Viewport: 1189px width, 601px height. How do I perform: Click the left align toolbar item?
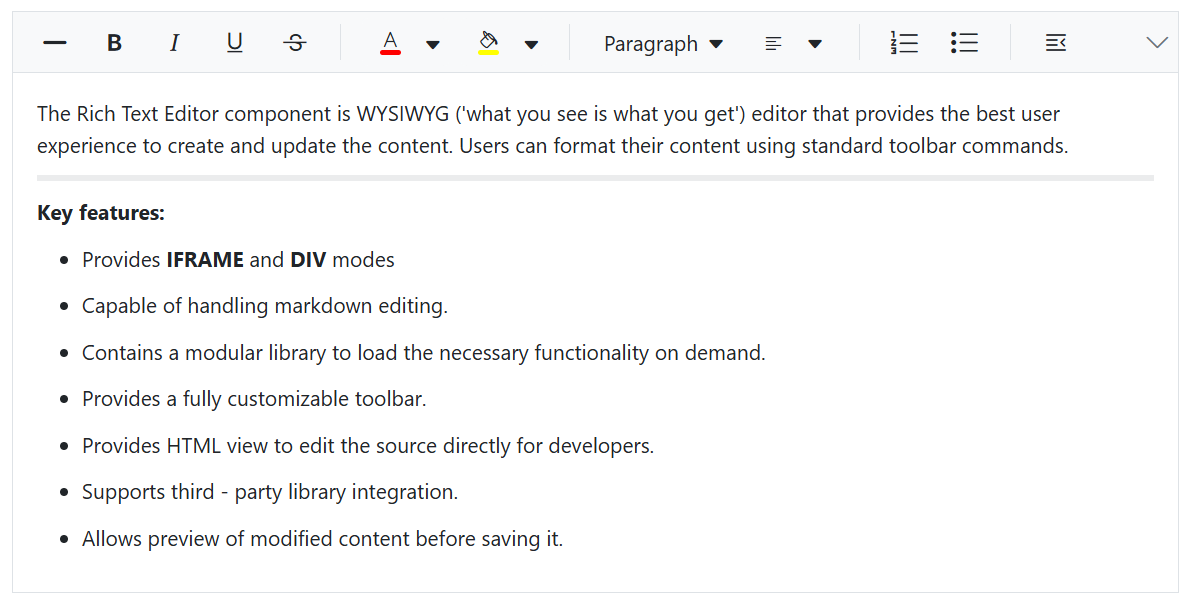pos(772,43)
